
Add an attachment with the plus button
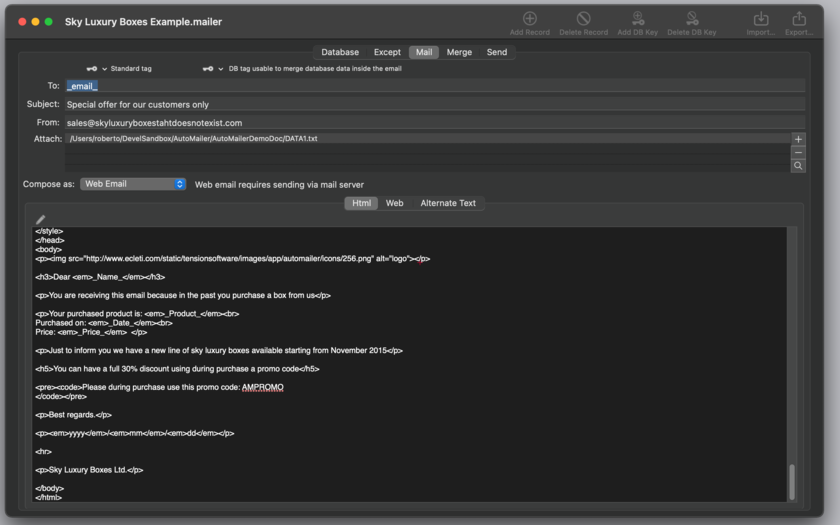798,139
